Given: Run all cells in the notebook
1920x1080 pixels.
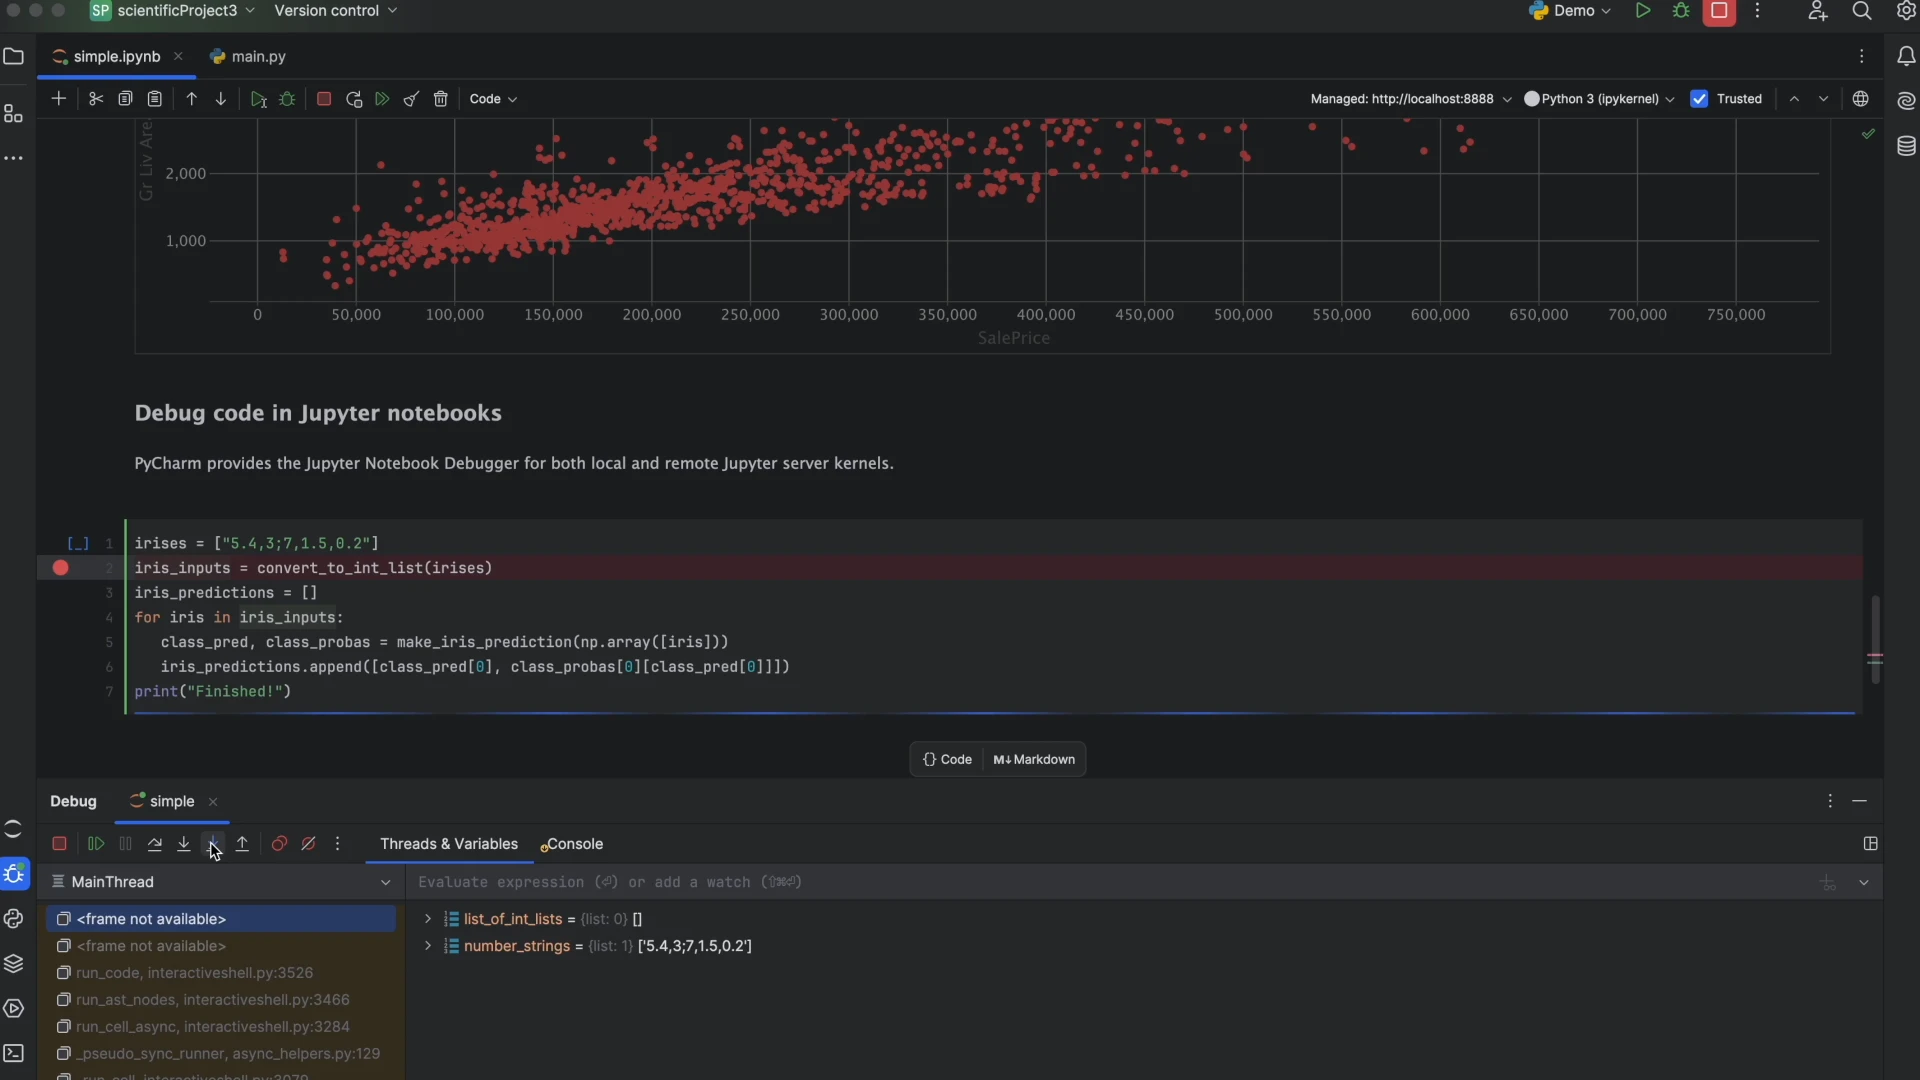Looking at the screenshot, I should [382, 99].
